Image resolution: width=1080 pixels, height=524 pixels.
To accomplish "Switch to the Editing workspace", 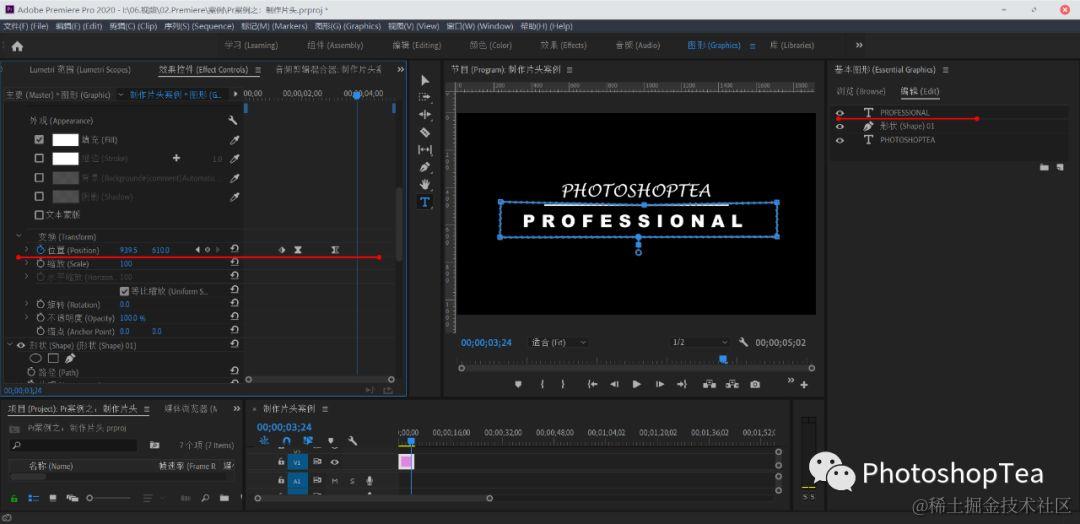I will pos(417,45).
